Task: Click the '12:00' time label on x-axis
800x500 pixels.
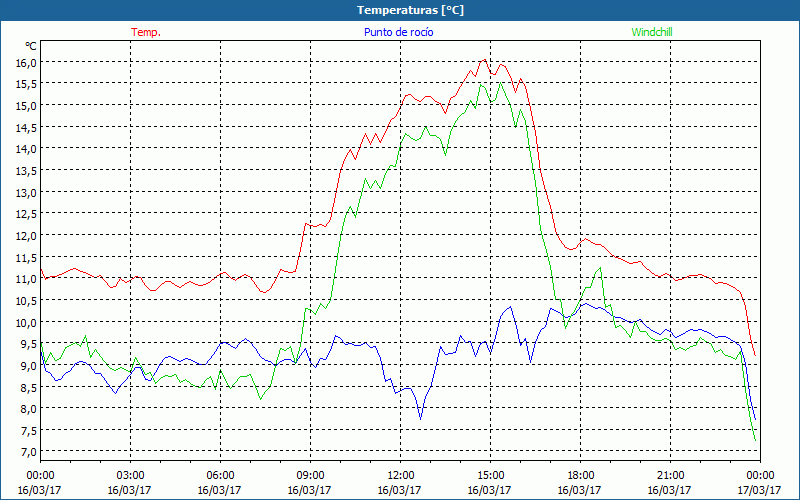Action: pos(400,476)
